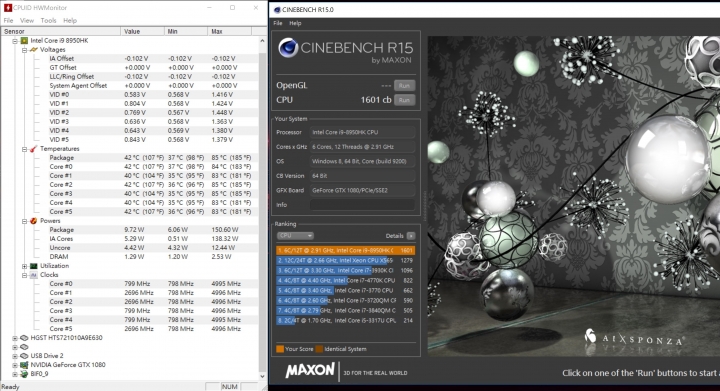Click the HGST hard drive icon

[24, 338]
